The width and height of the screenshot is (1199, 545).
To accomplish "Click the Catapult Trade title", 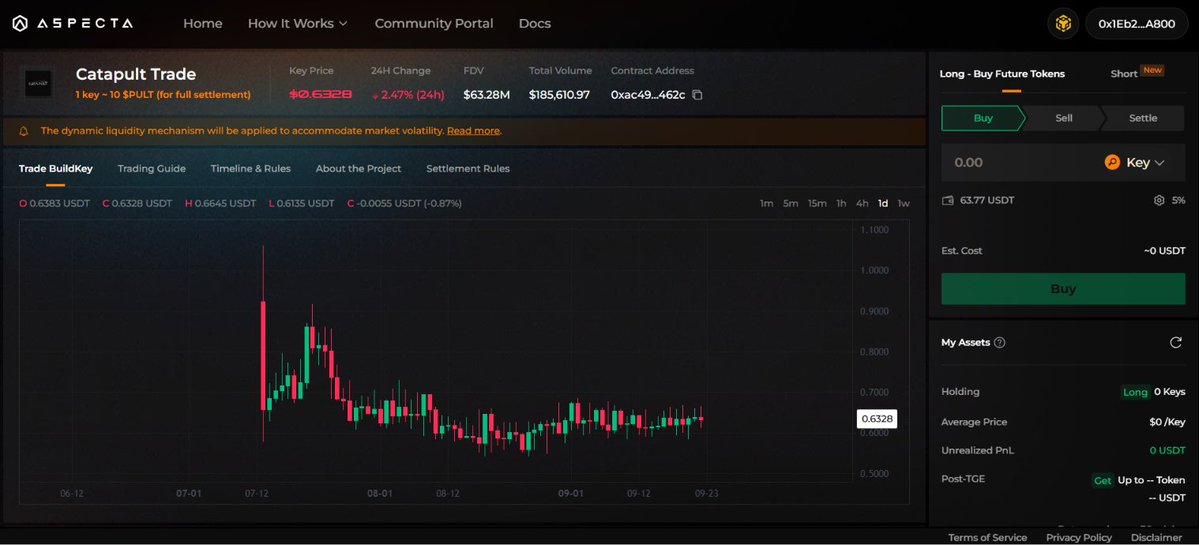I will 136,74.
